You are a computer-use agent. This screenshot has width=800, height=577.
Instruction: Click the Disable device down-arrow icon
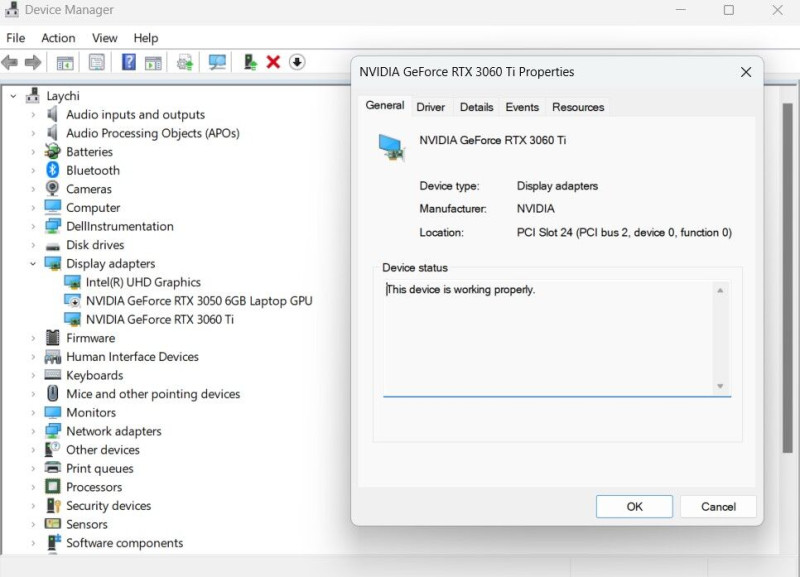(297, 62)
